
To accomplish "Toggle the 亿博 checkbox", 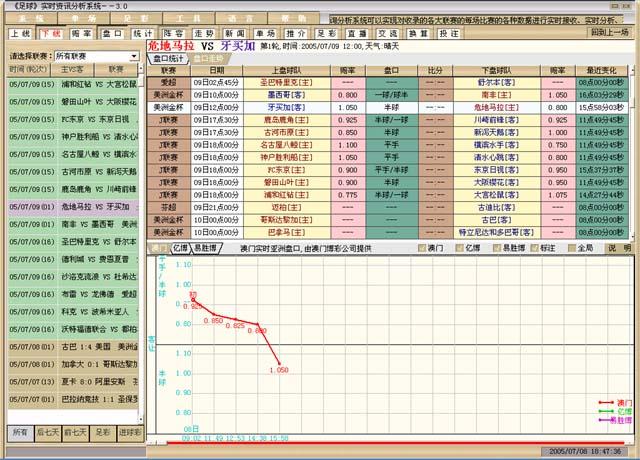I will (460, 248).
